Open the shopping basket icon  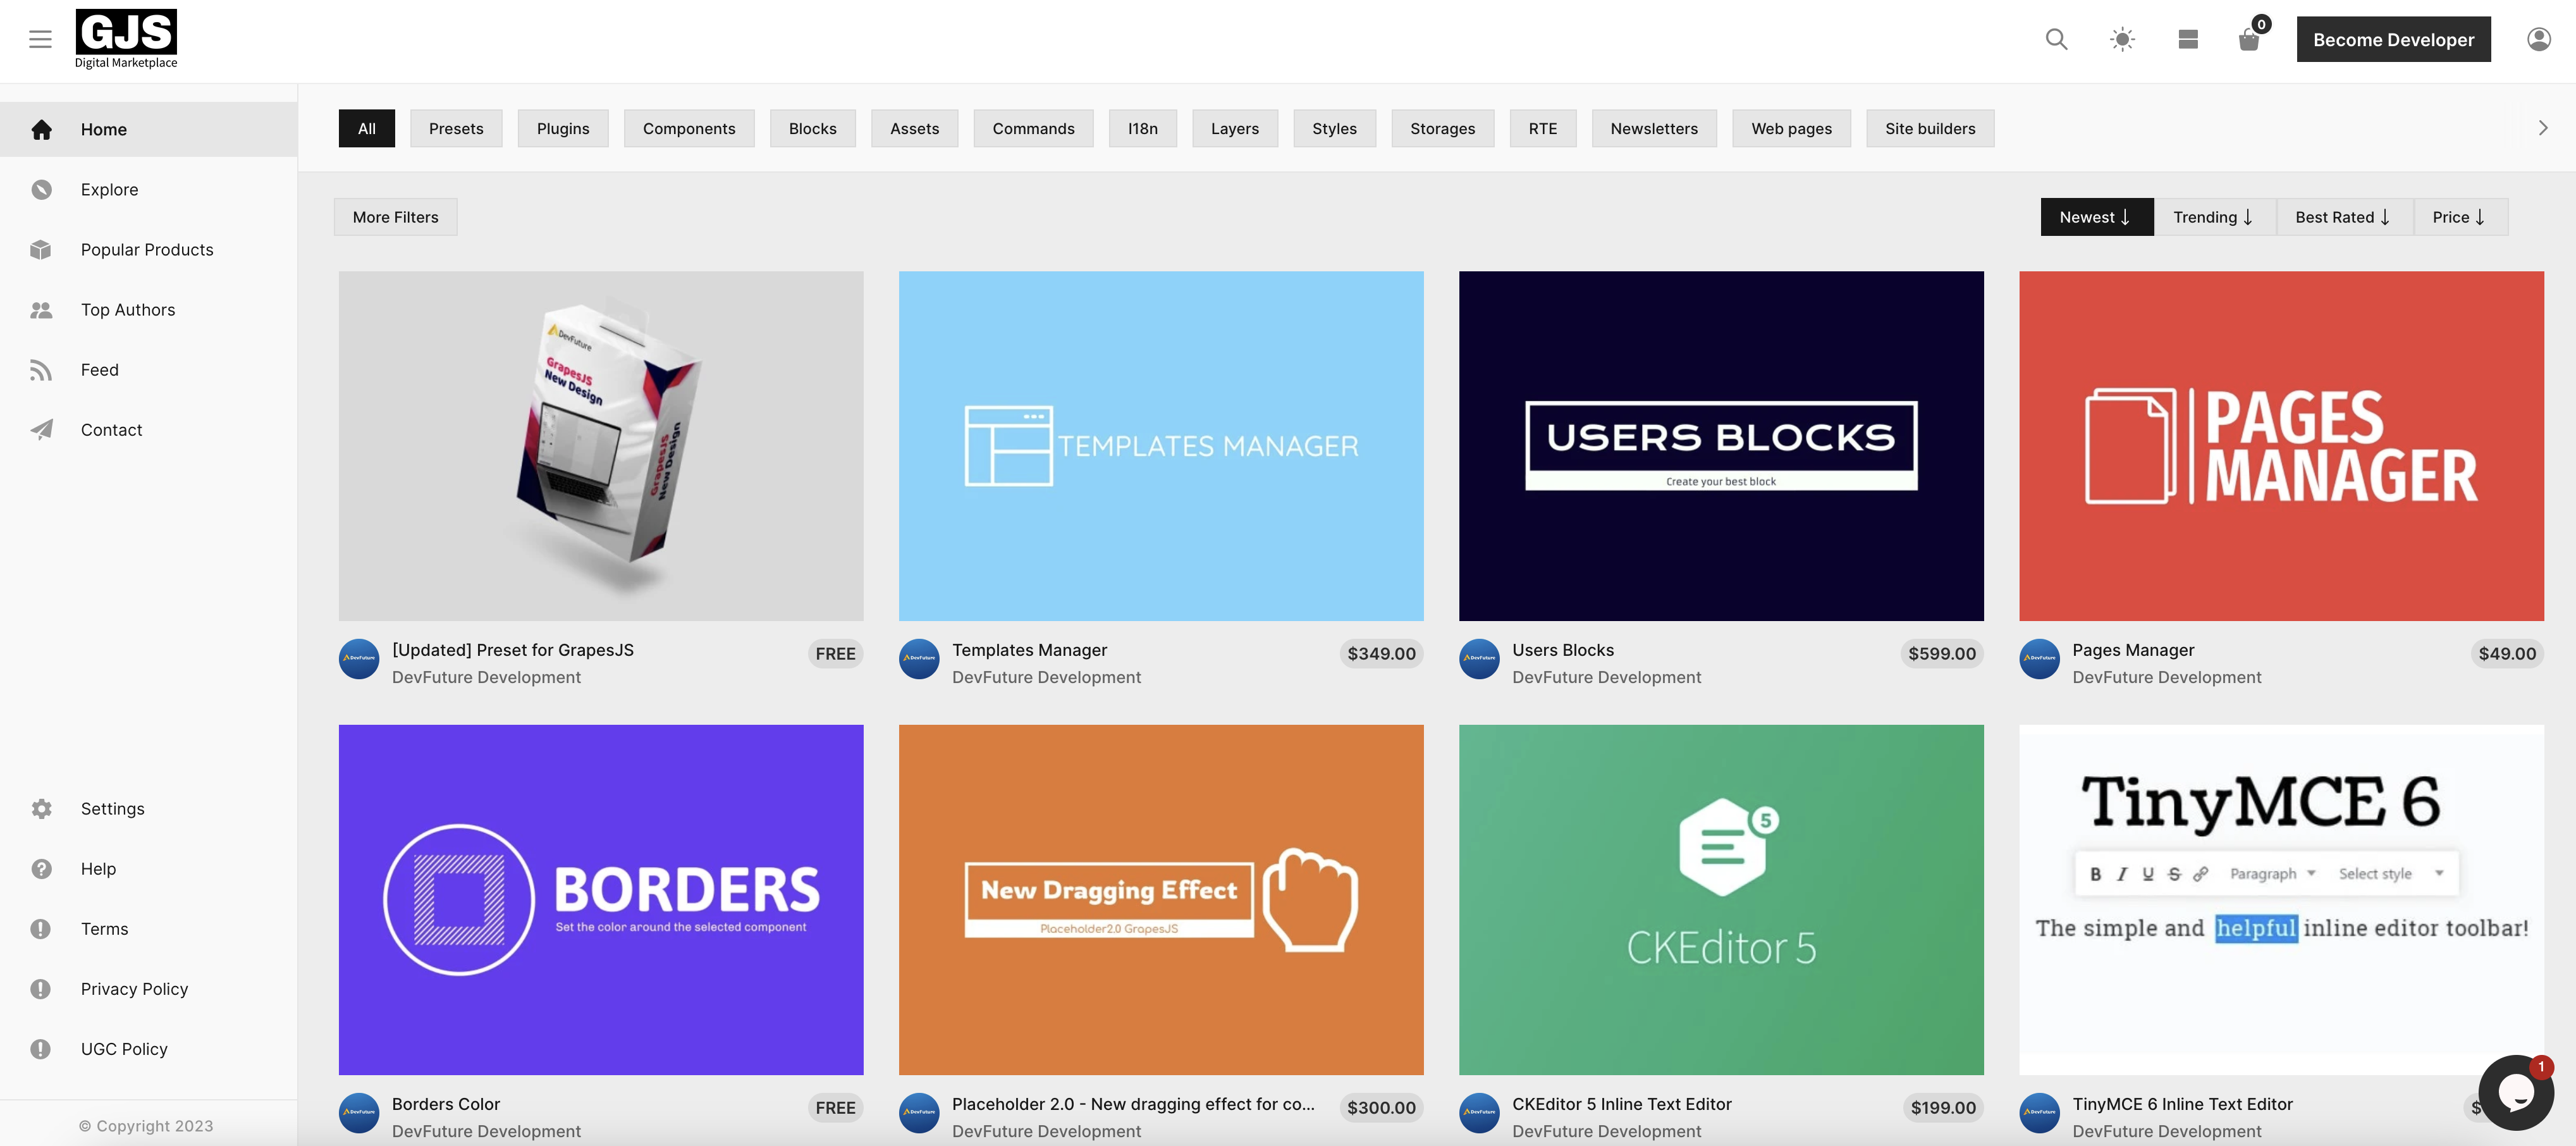(2249, 39)
